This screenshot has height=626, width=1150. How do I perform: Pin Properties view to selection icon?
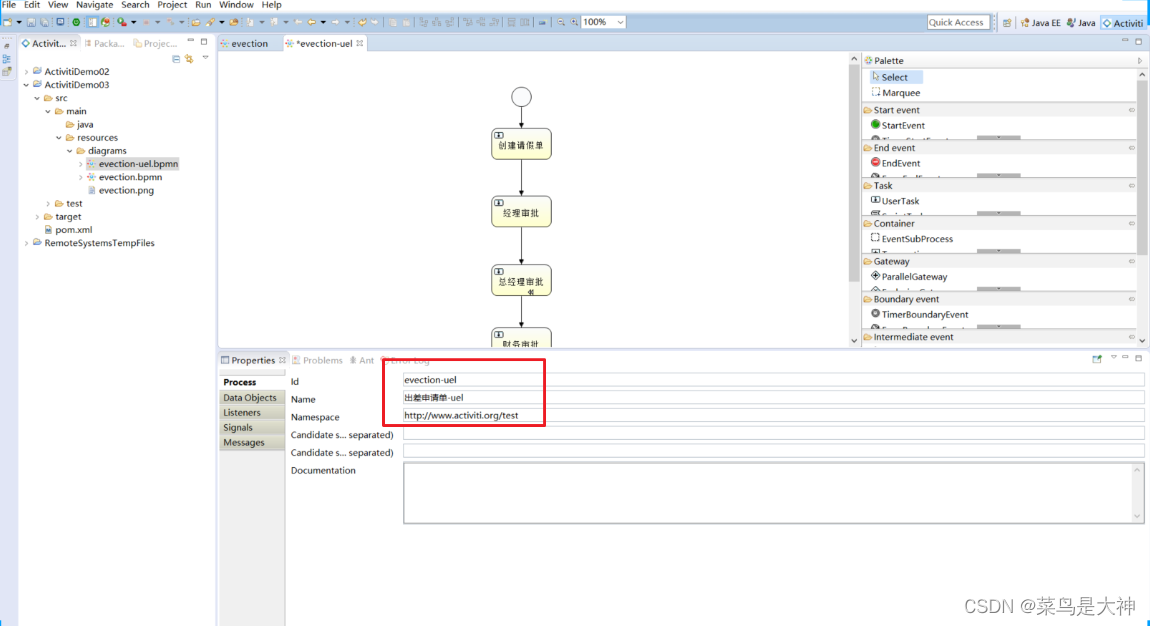1097,358
